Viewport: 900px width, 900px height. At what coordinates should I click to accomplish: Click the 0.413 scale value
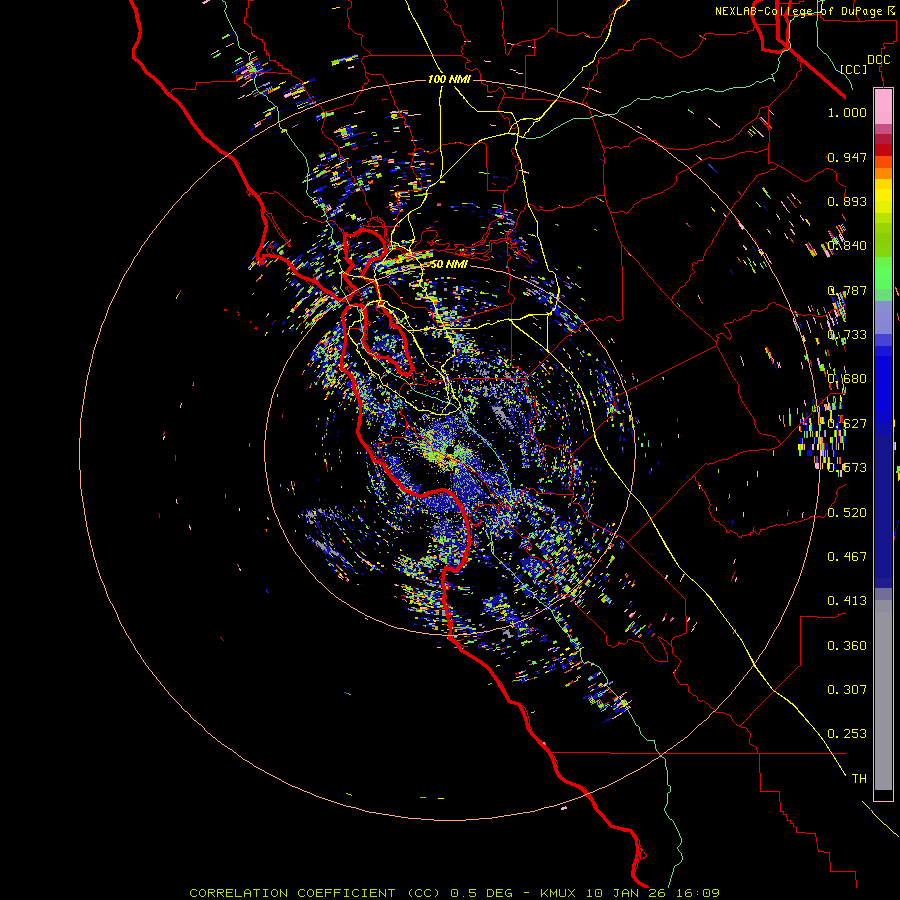pyautogui.click(x=847, y=601)
